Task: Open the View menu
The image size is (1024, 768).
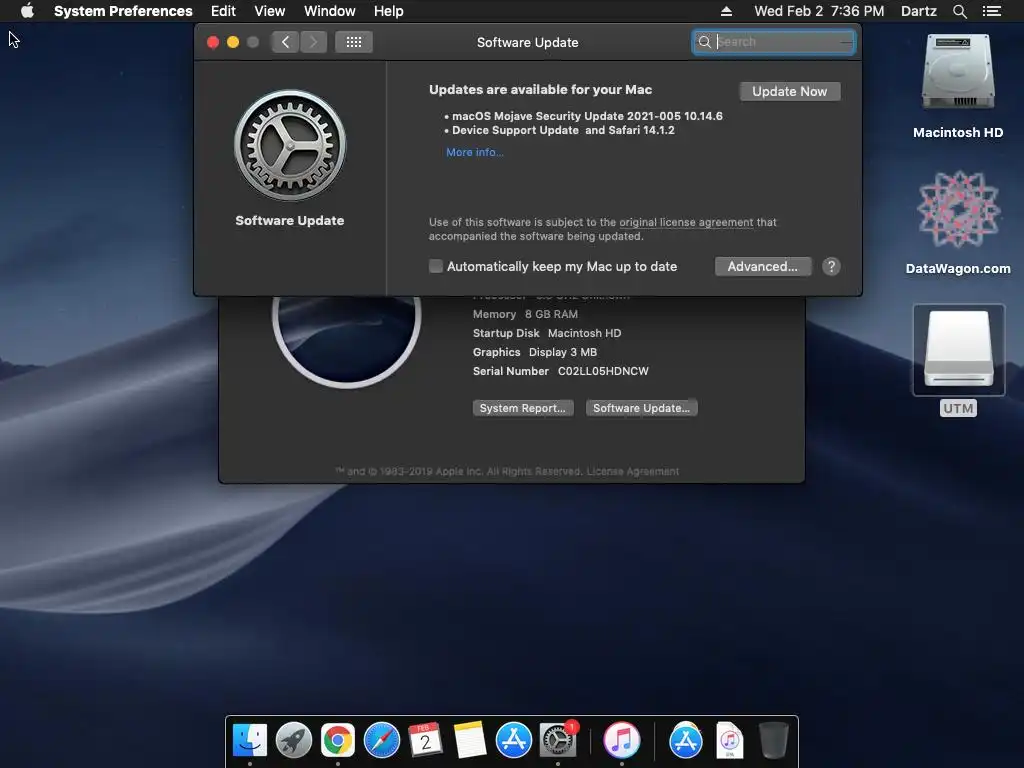Action: (x=270, y=11)
